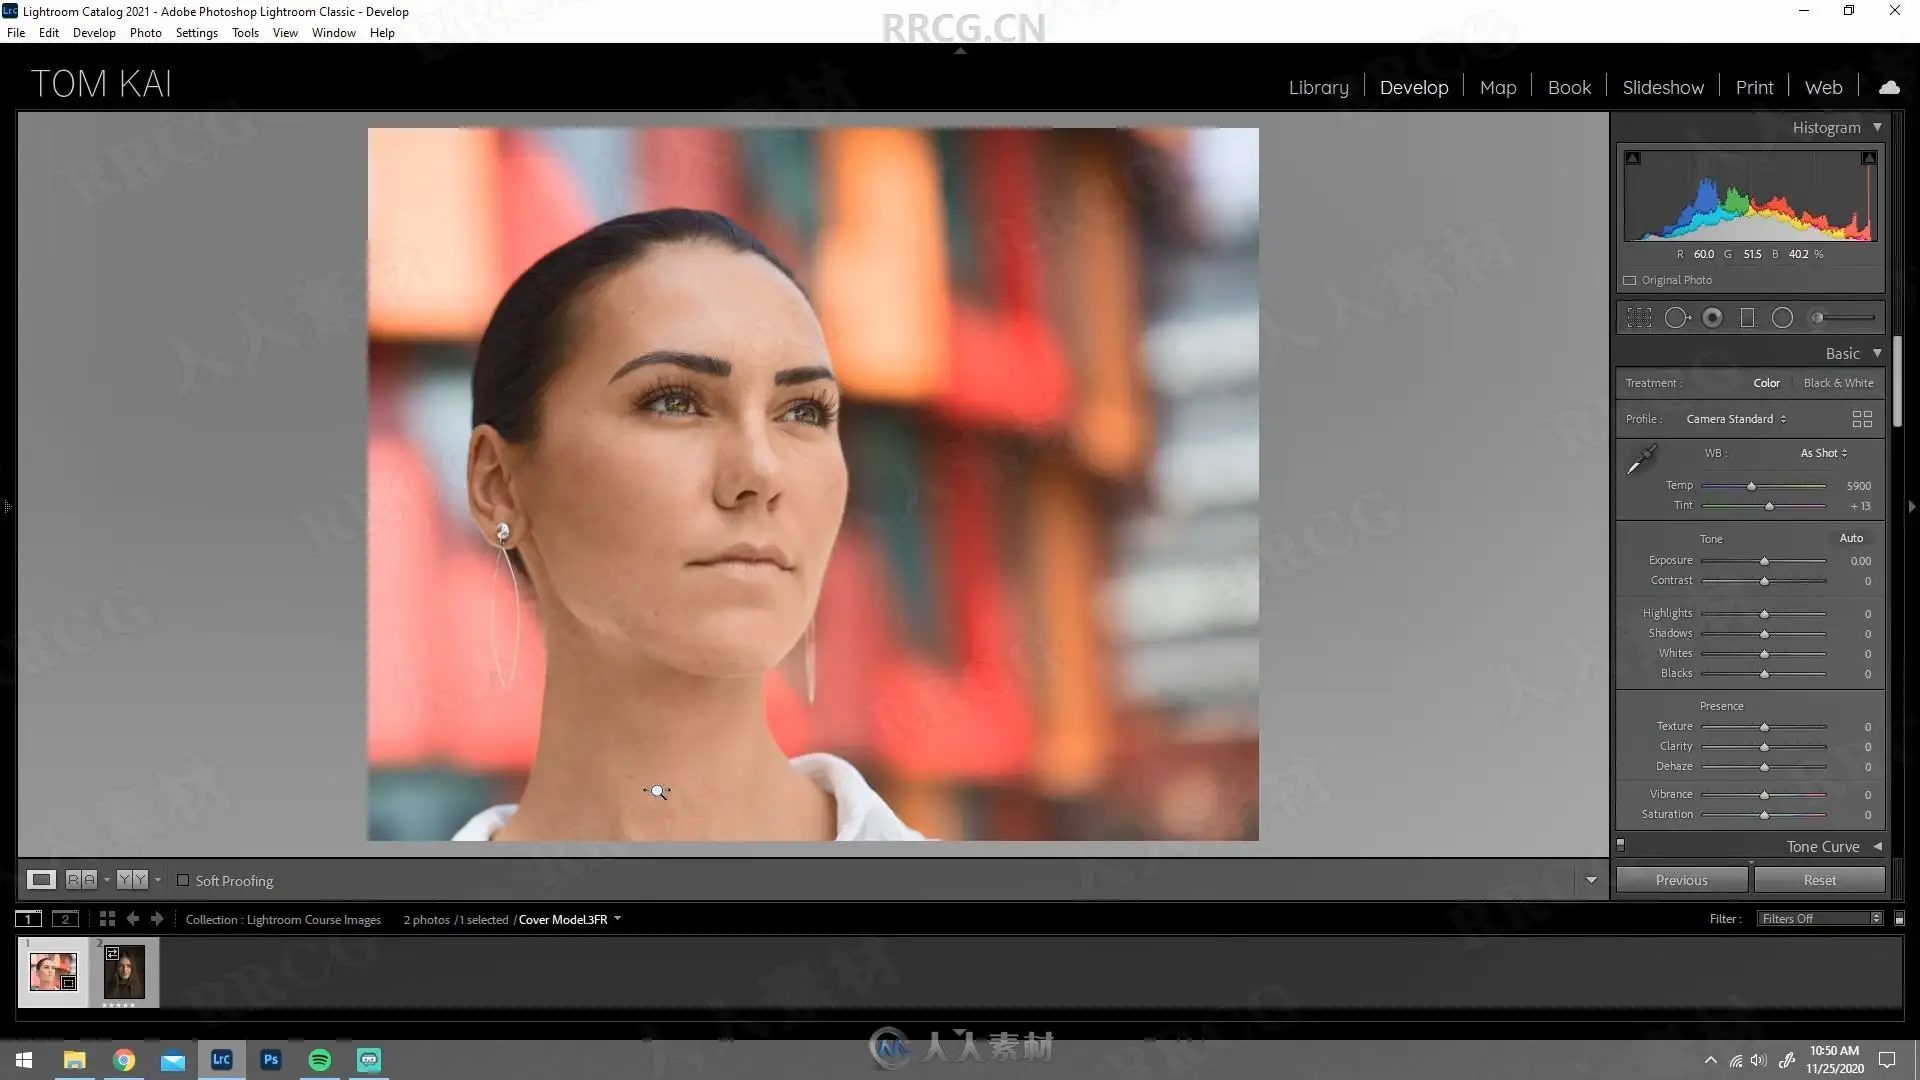Open the Settings menu

click(196, 33)
